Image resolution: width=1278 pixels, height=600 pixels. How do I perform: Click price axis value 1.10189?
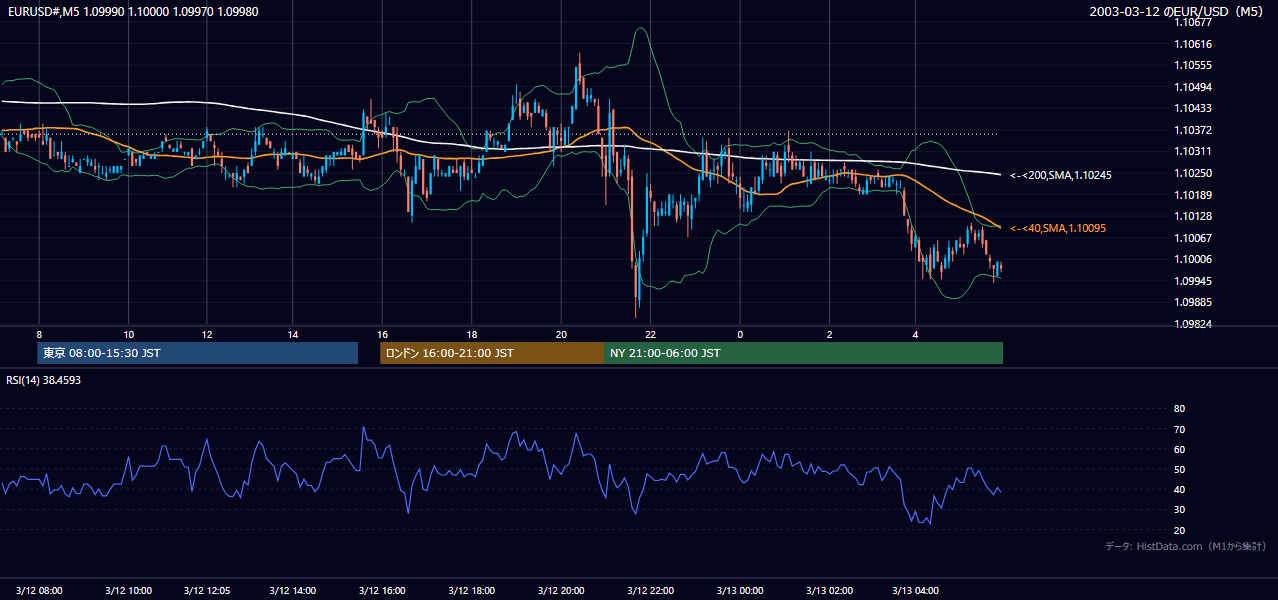click(x=1194, y=195)
